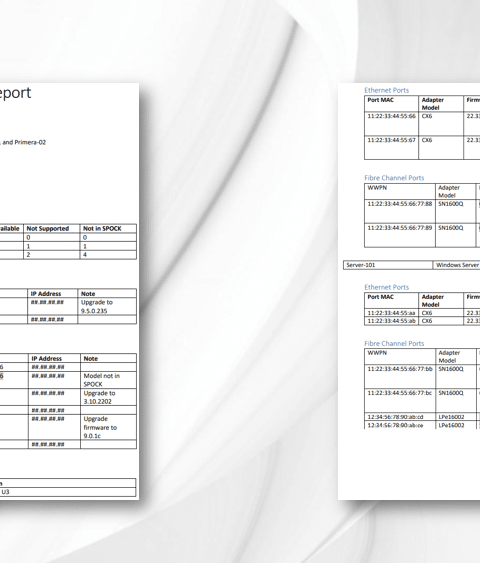Select SN1600Q in the 77:bb WWPN row
The image size is (480, 563).
451,369
